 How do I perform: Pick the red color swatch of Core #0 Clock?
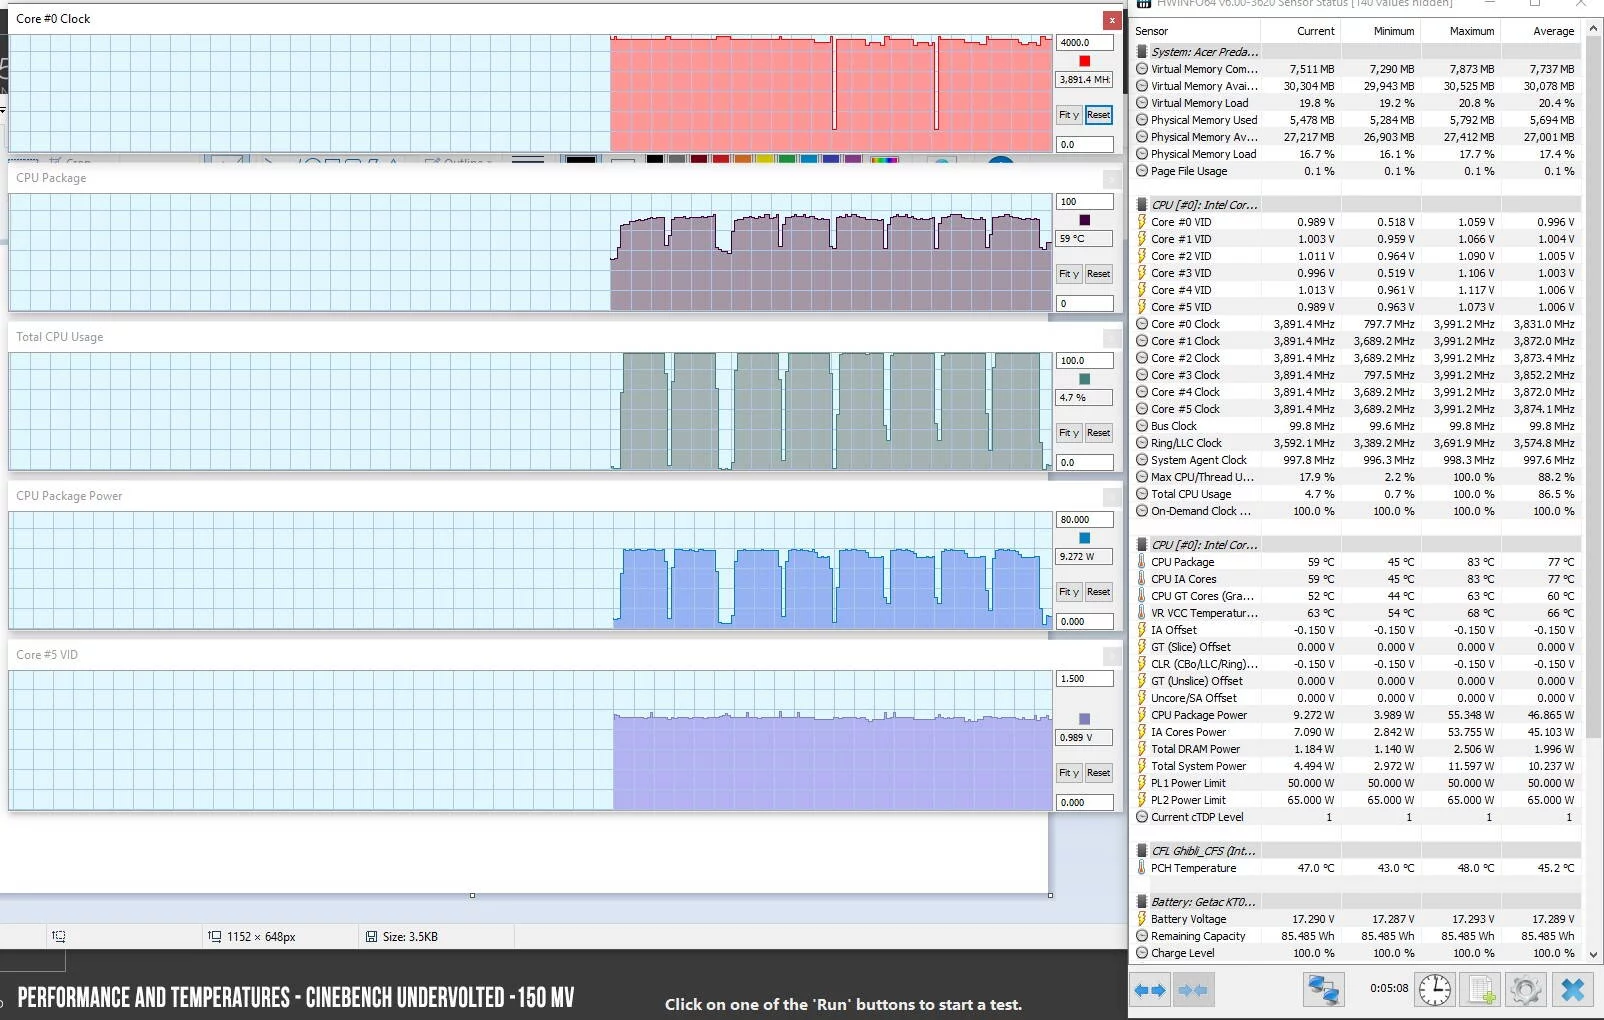click(x=1085, y=61)
